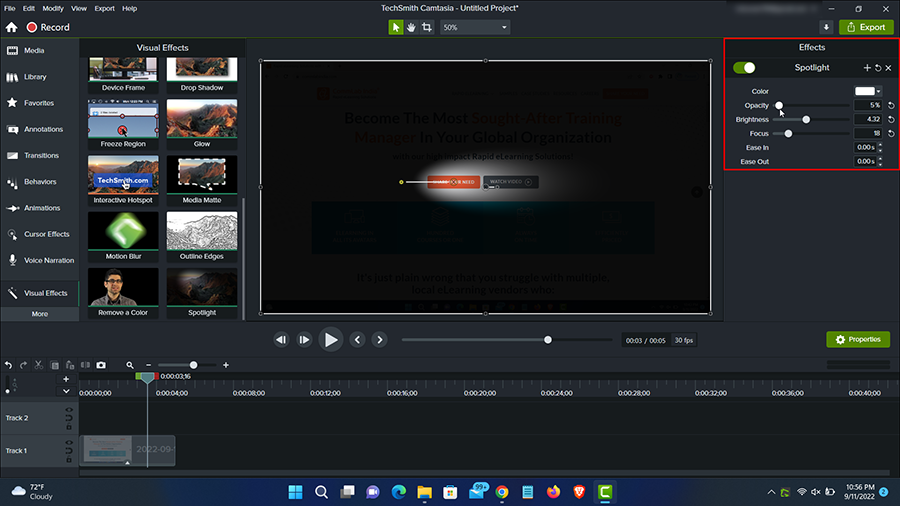Click the Play button
The image size is (900, 506).
(x=331, y=340)
